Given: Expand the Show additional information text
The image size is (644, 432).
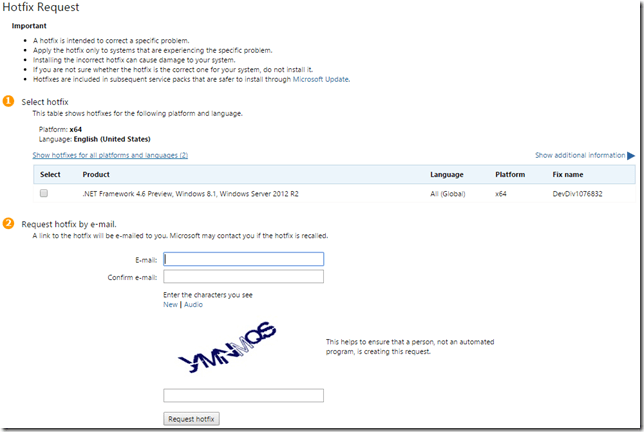Looking at the screenshot, I should [579, 156].
